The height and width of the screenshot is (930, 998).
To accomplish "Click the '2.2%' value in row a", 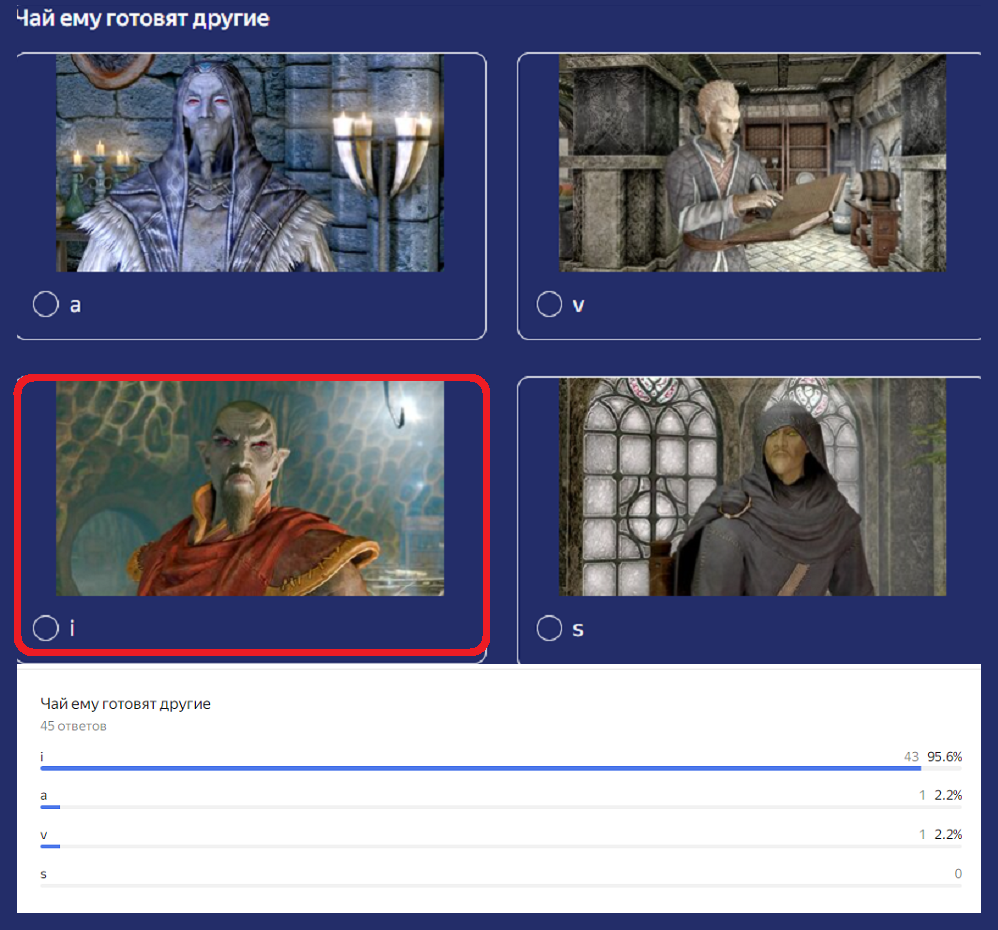I will (948, 795).
